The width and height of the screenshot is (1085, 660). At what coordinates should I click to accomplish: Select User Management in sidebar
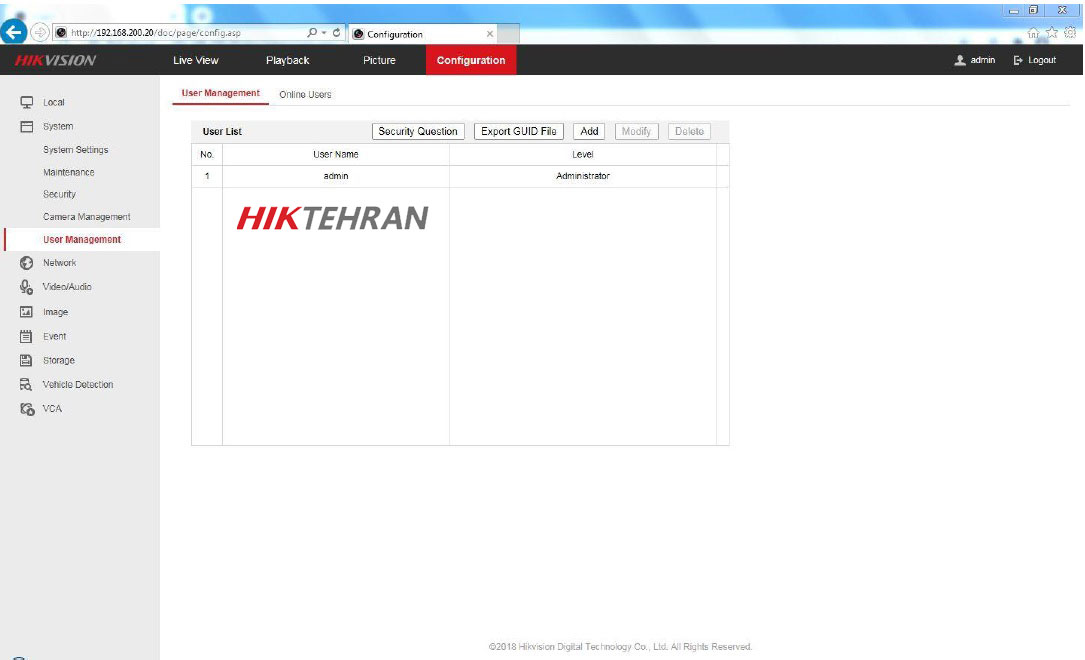(x=82, y=239)
